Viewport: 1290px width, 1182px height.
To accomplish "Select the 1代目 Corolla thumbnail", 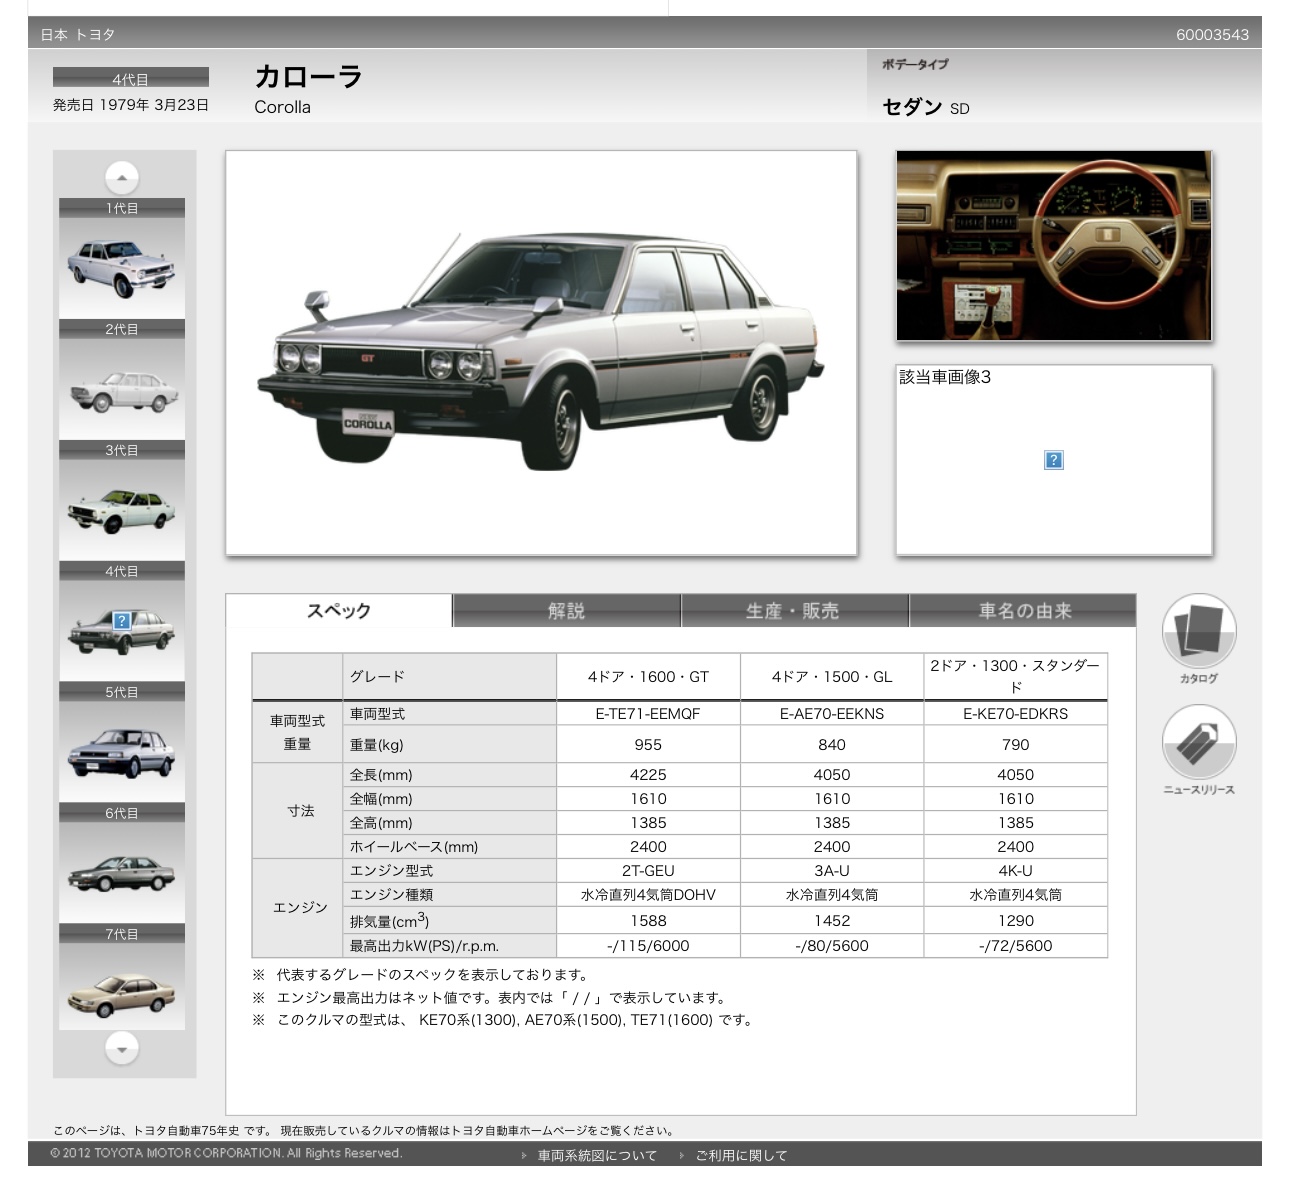I will pyautogui.click(x=121, y=267).
